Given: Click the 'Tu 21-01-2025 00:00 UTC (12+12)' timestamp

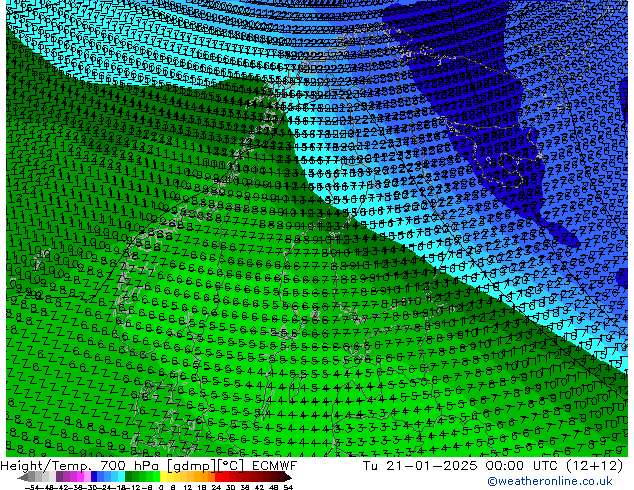Looking at the screenshot, I should (x=493, y=466).
